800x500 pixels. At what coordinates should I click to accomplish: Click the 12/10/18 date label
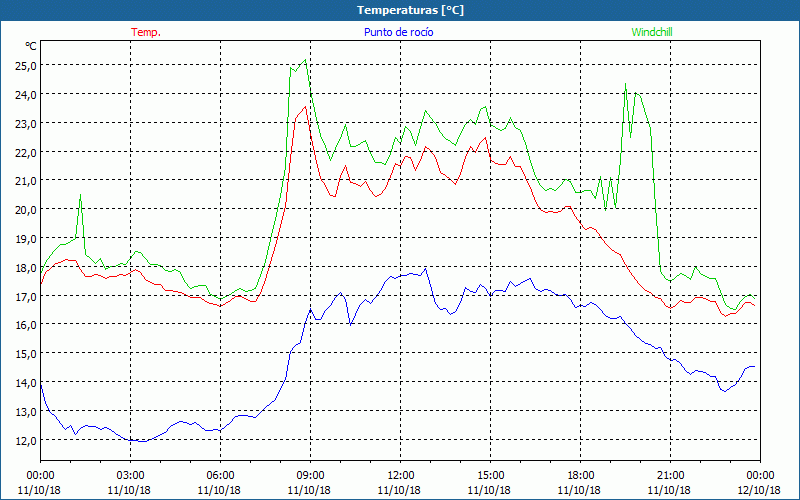click(760, 491)
